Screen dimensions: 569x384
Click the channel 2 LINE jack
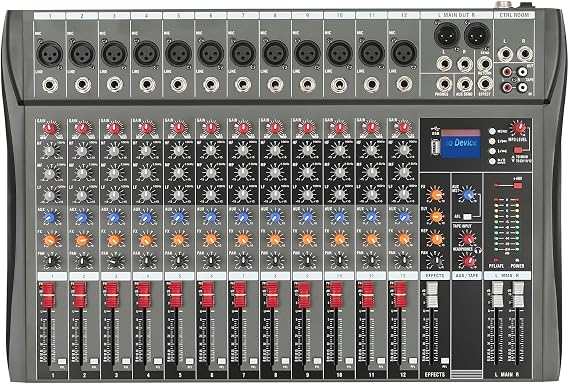82,85
